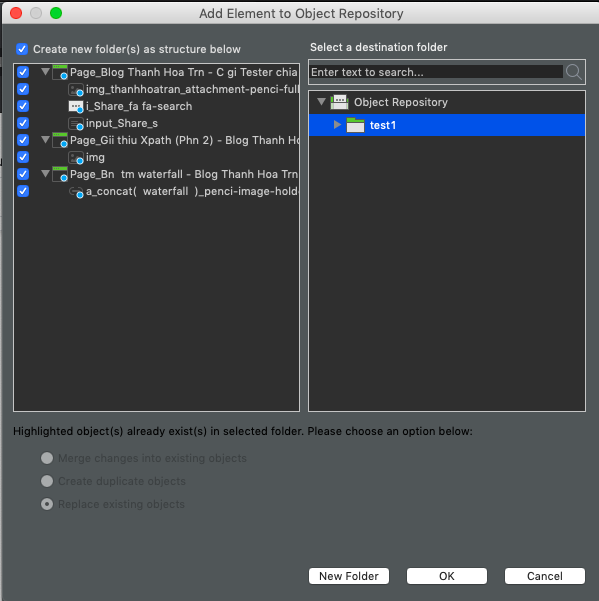Select the test1 destination folder row
Viewport: 599px width, 601px height.
coord(447,125)
